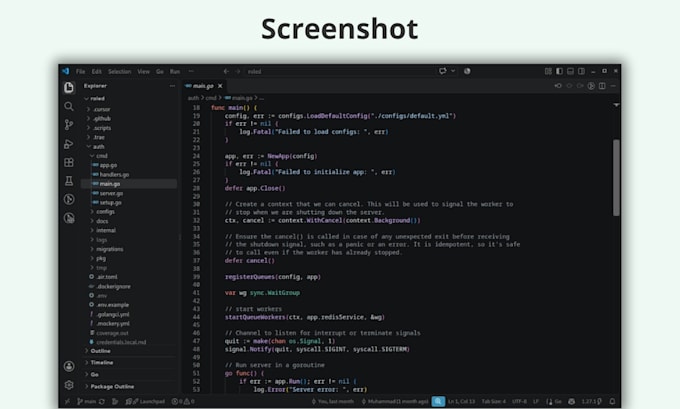Open the title bar menu overflow ellipsis

click(191, 71)
